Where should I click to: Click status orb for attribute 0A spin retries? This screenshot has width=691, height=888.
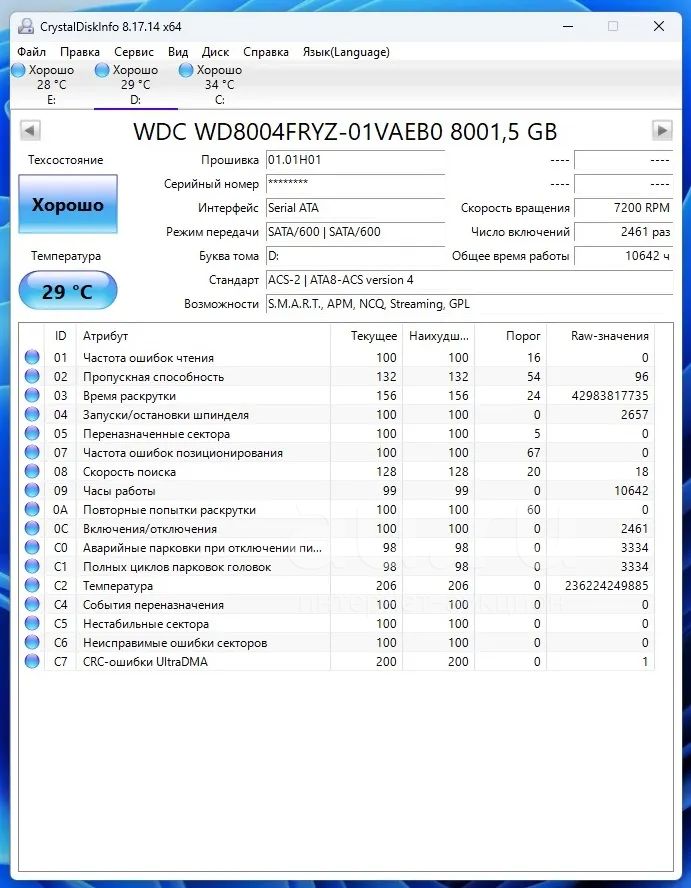click(x=32, y=509)
